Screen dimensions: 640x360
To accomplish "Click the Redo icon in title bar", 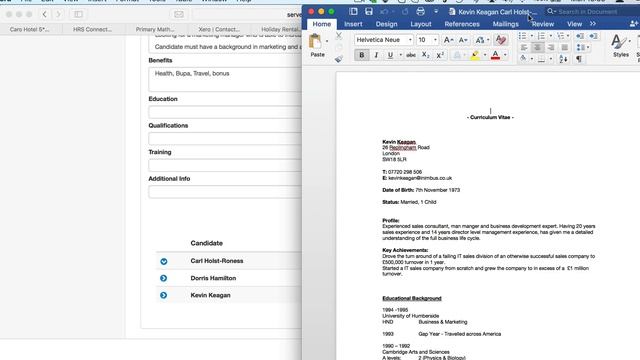I will [405, 12].
